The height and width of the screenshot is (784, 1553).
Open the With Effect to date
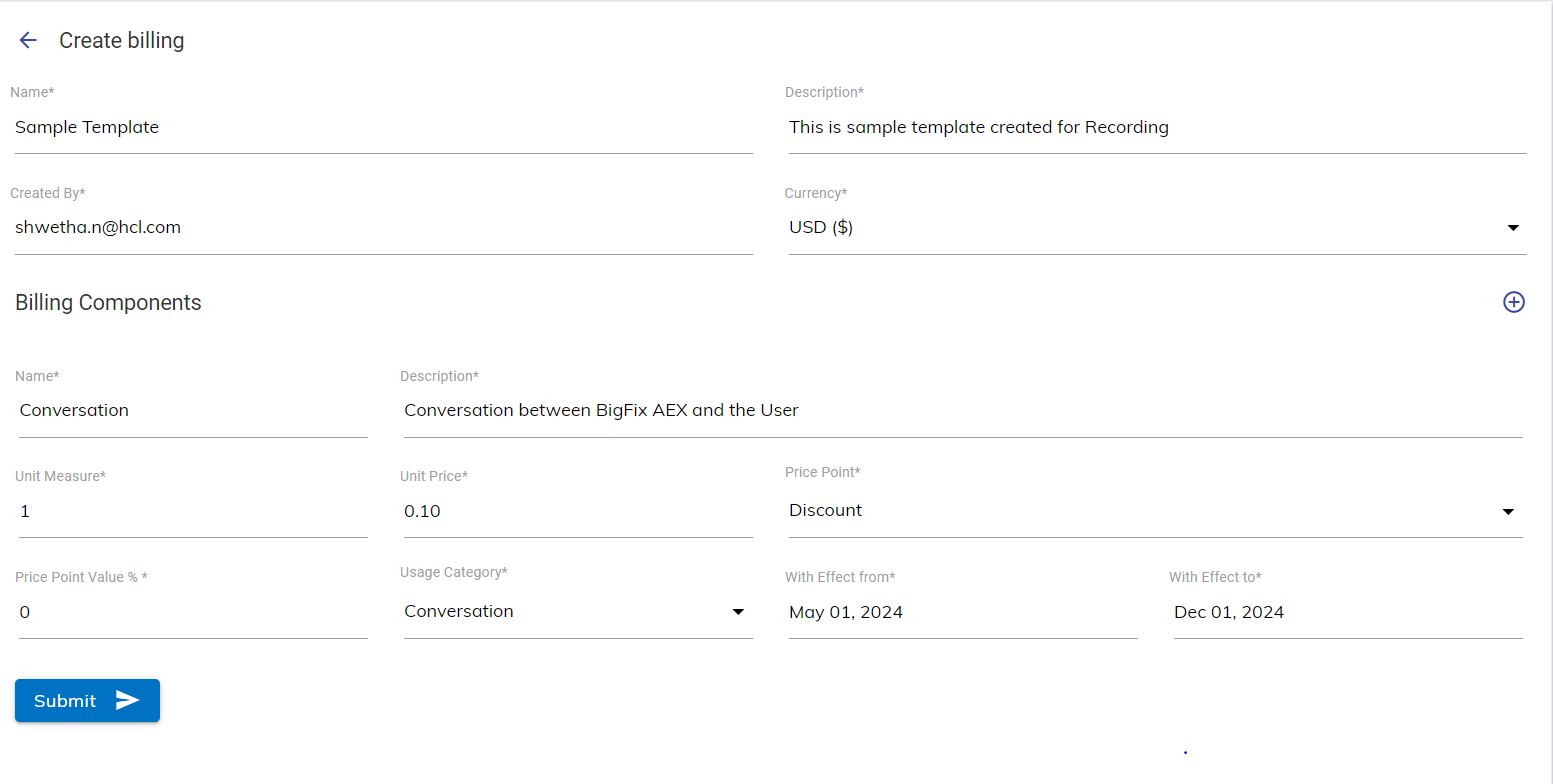click(x=1347, y=613)
